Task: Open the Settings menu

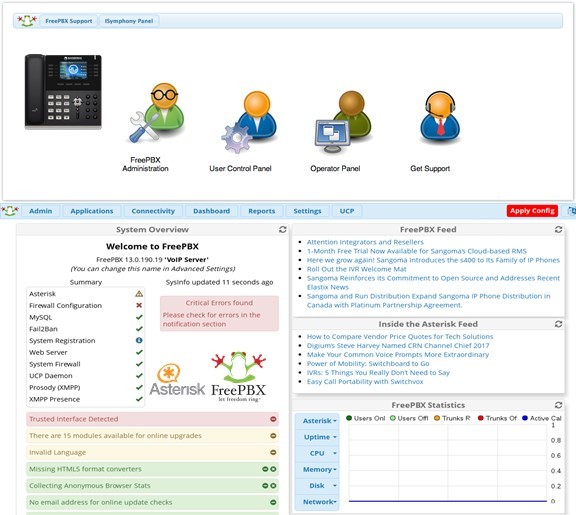Action: click(x=307, y=211)
